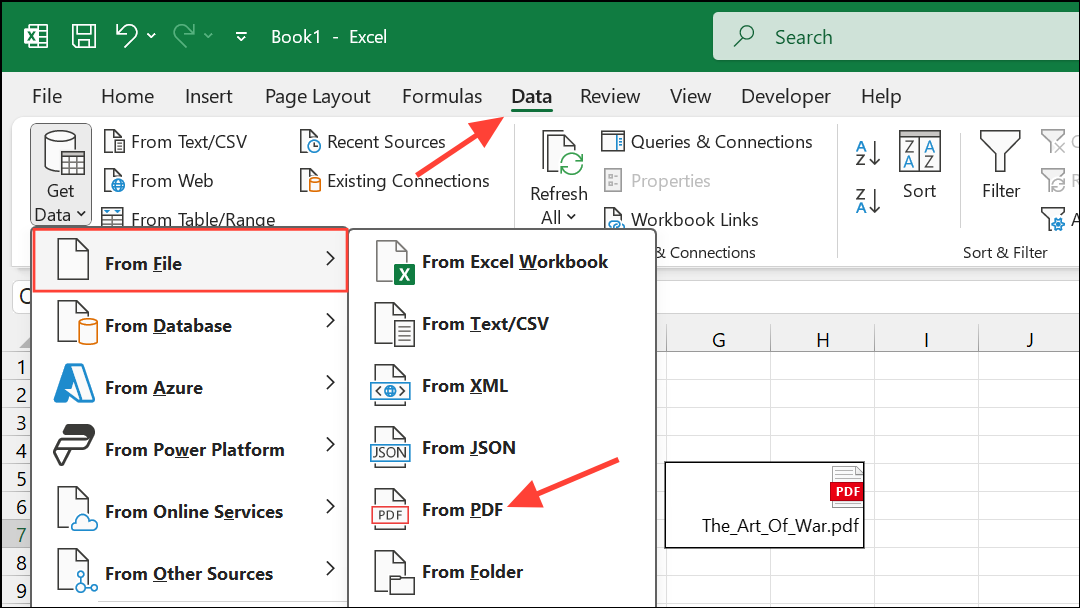This screenshot has height=608, width=1080.
Task: Click the Refresh All icon
Action: click(x=561, y=153)
